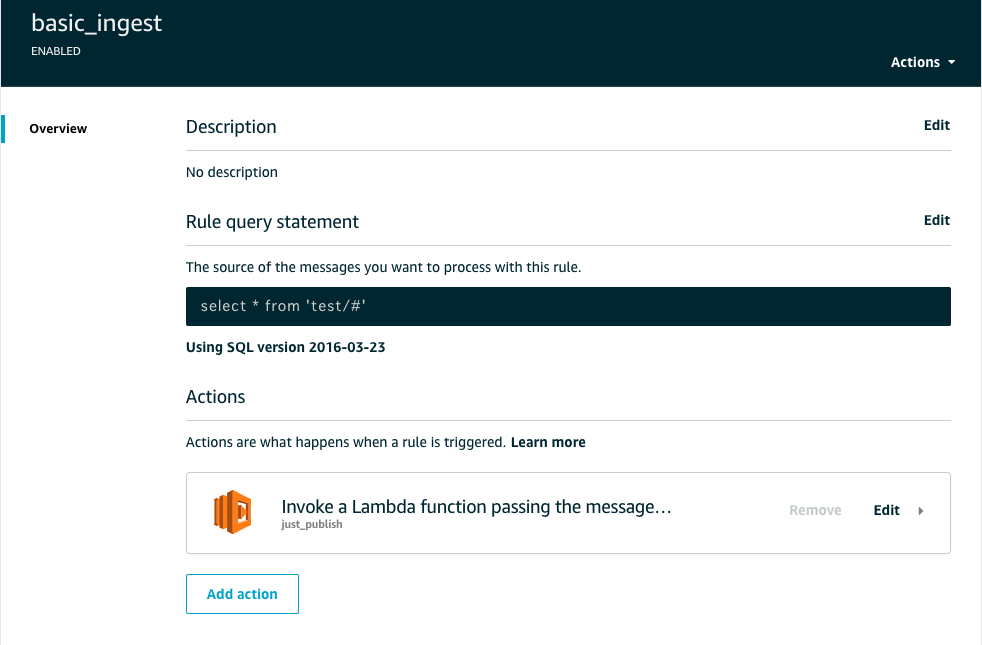Viewport: 982px width, 645px height.
Task: Select the Overview sidebar item
Action: 58,128
